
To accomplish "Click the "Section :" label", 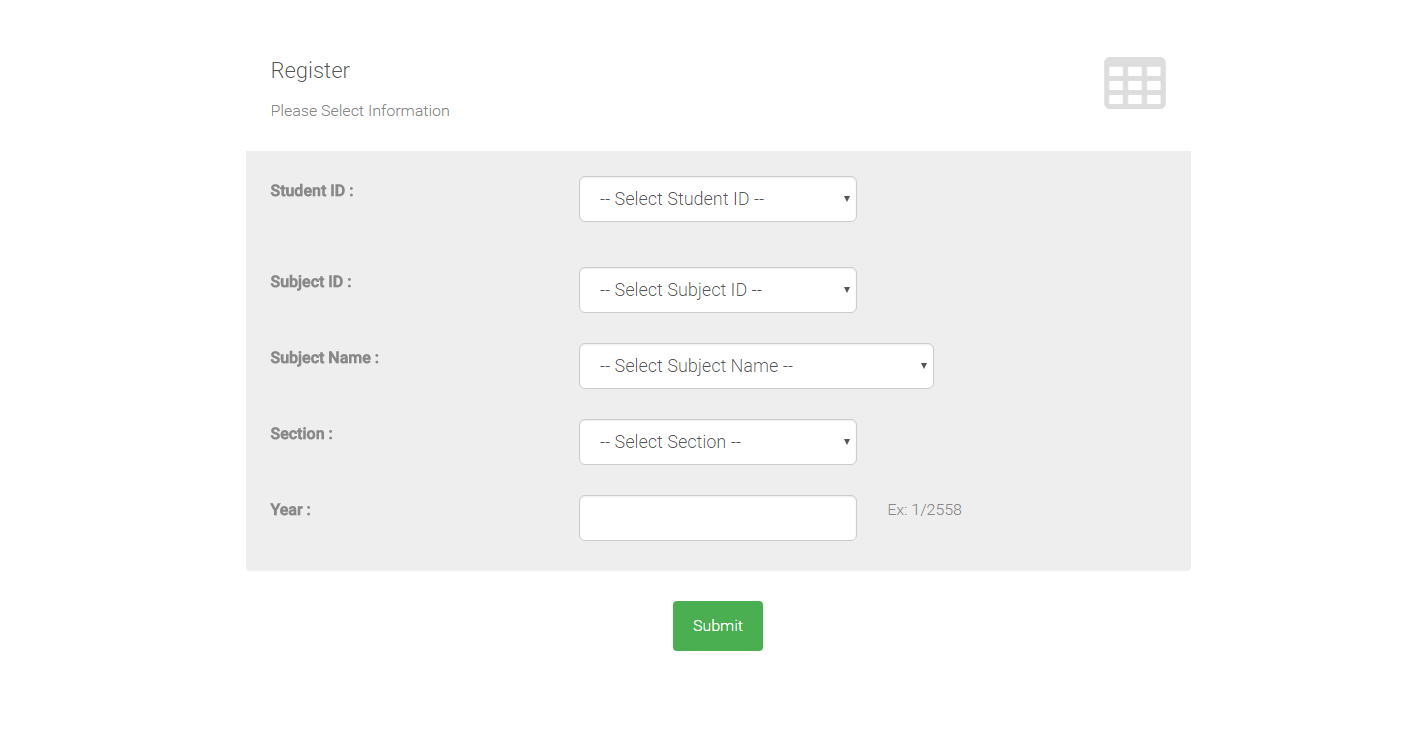I will click(x=301, y=434).
